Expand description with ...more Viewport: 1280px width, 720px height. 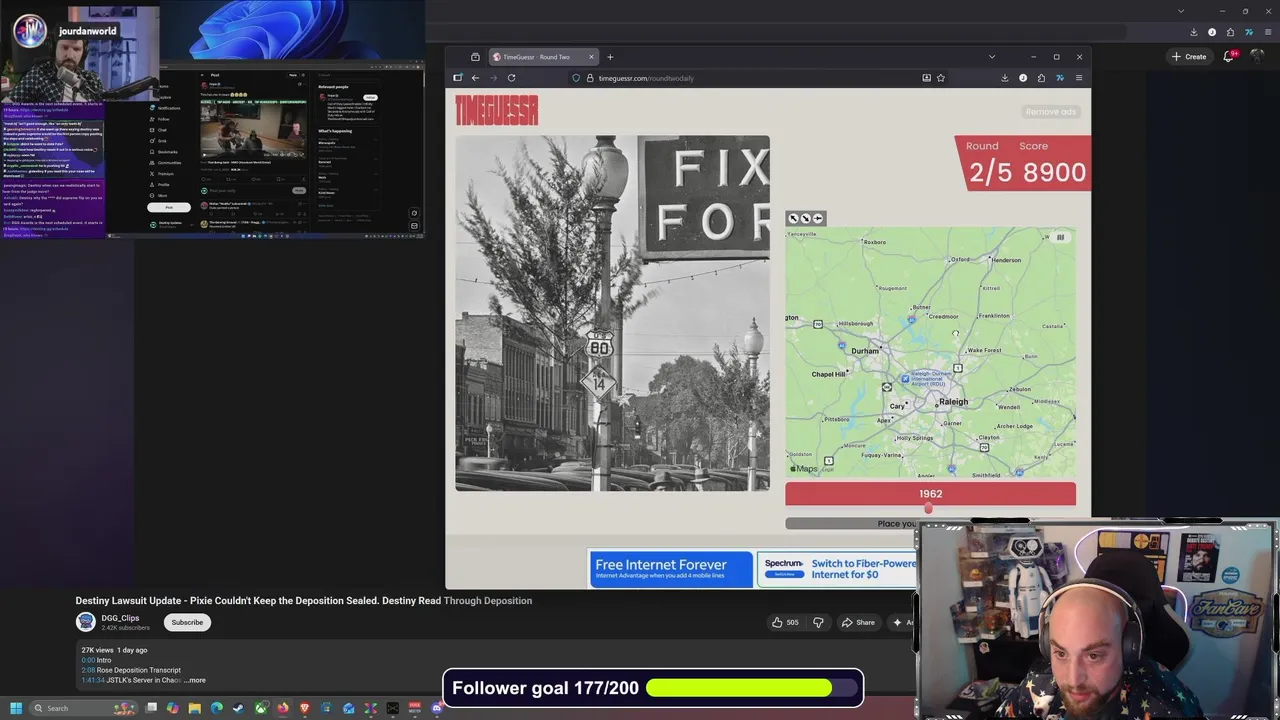coord(195,680)
